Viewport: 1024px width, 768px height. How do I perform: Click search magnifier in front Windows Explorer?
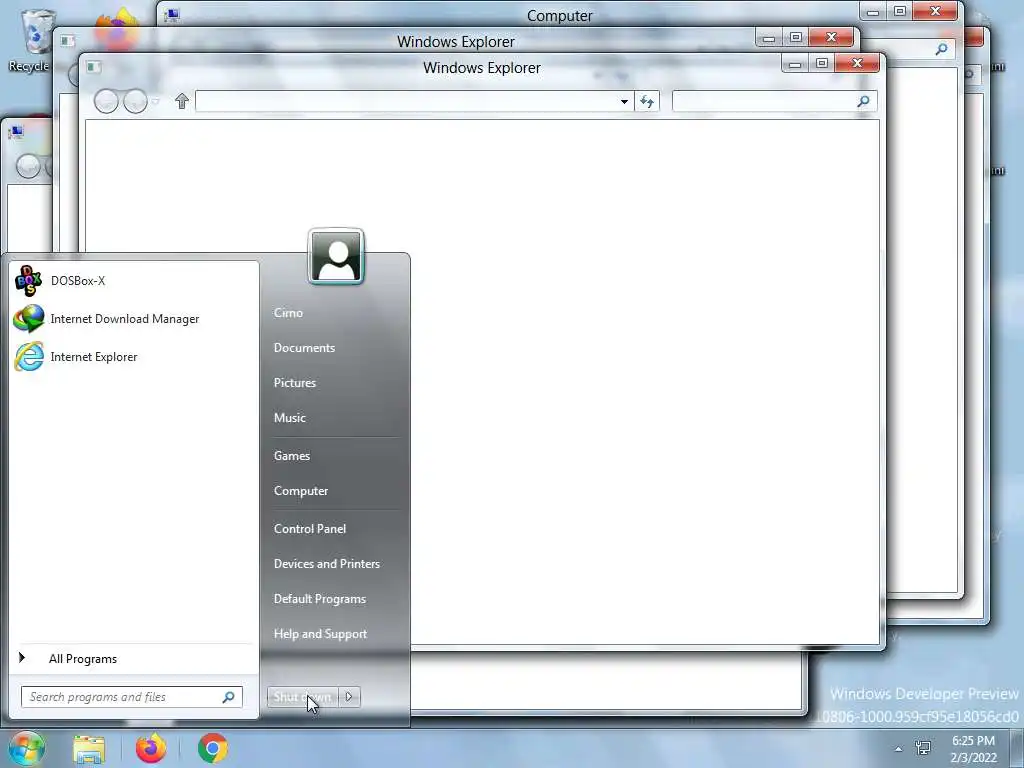(863, 102)
